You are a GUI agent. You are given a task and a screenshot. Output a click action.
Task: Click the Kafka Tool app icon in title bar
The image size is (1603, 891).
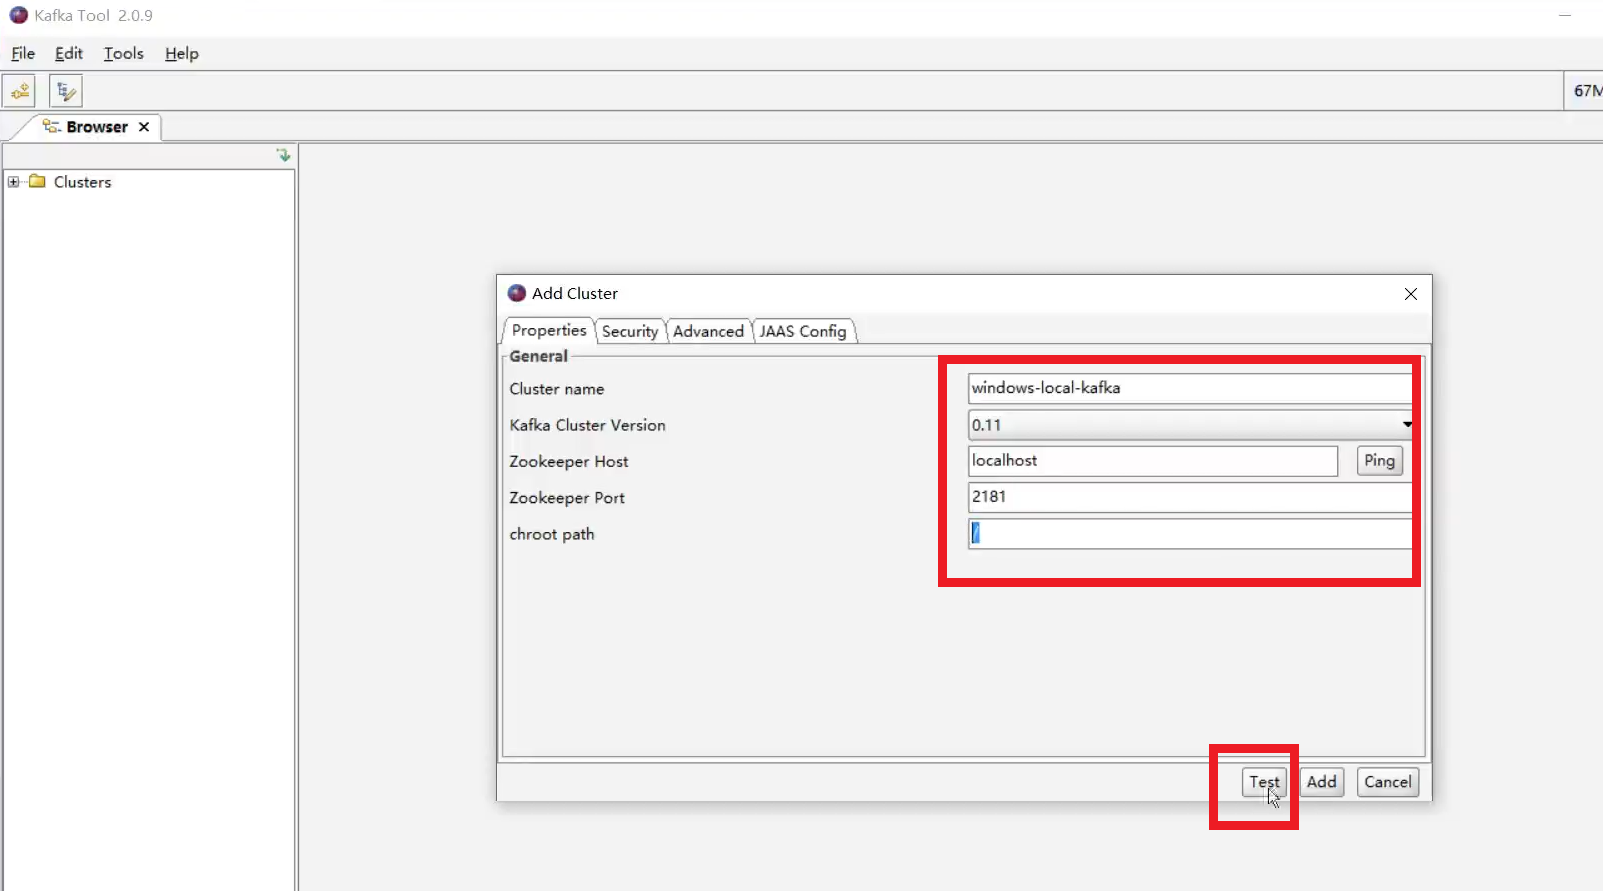pos(18,15)
